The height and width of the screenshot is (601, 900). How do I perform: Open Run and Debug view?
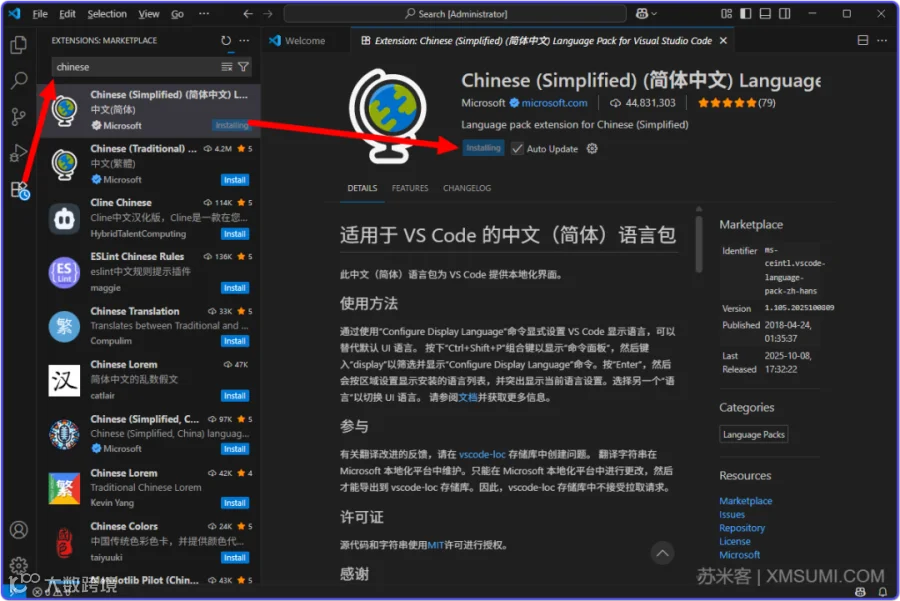point(18,153)
